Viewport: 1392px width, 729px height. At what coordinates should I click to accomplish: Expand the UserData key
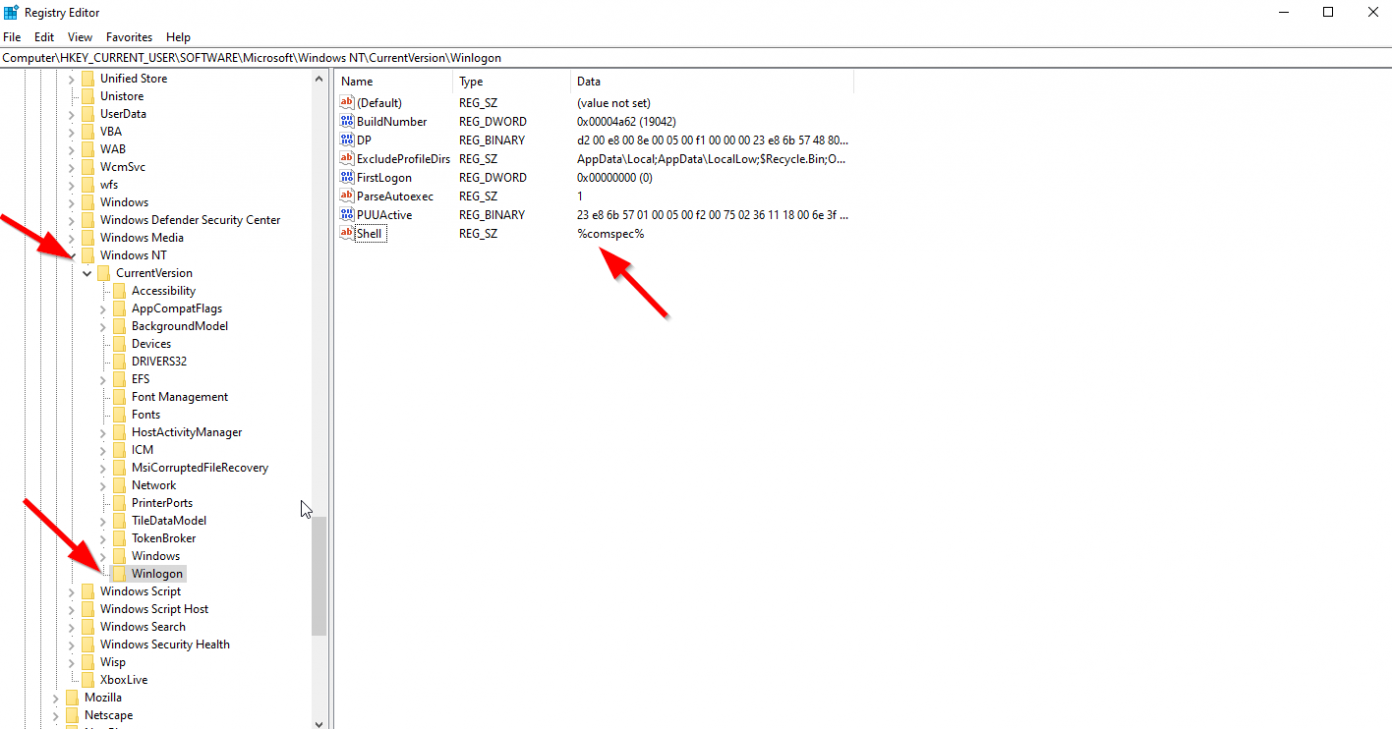pyautogui.click(x=71, y=114)
